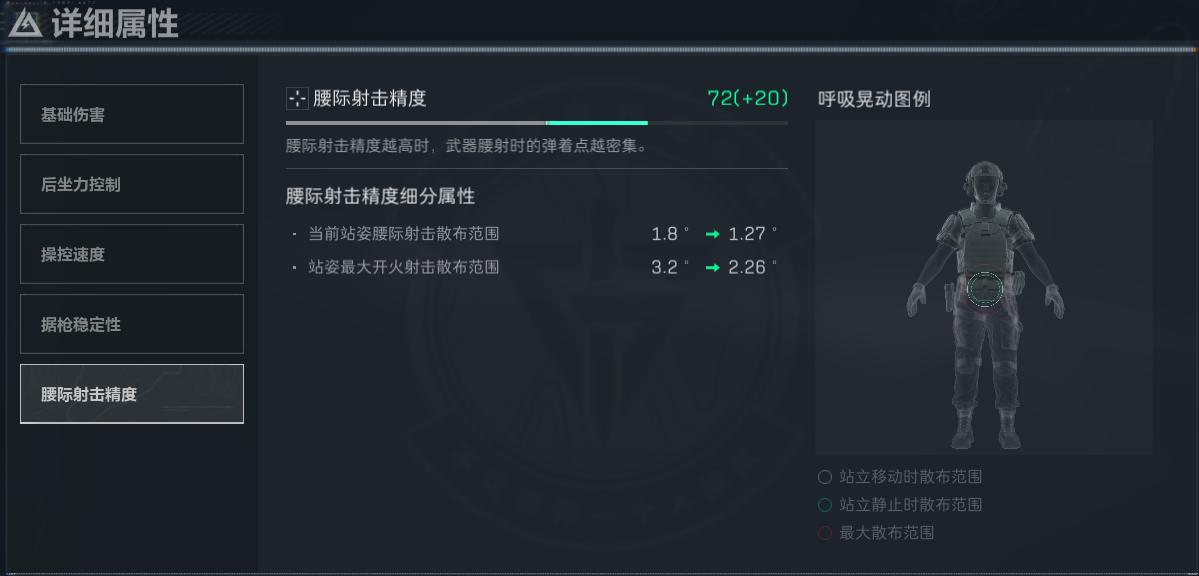1199x576 pixels.
Task: Select the 操控速度 tab
Action: [132, 254]
